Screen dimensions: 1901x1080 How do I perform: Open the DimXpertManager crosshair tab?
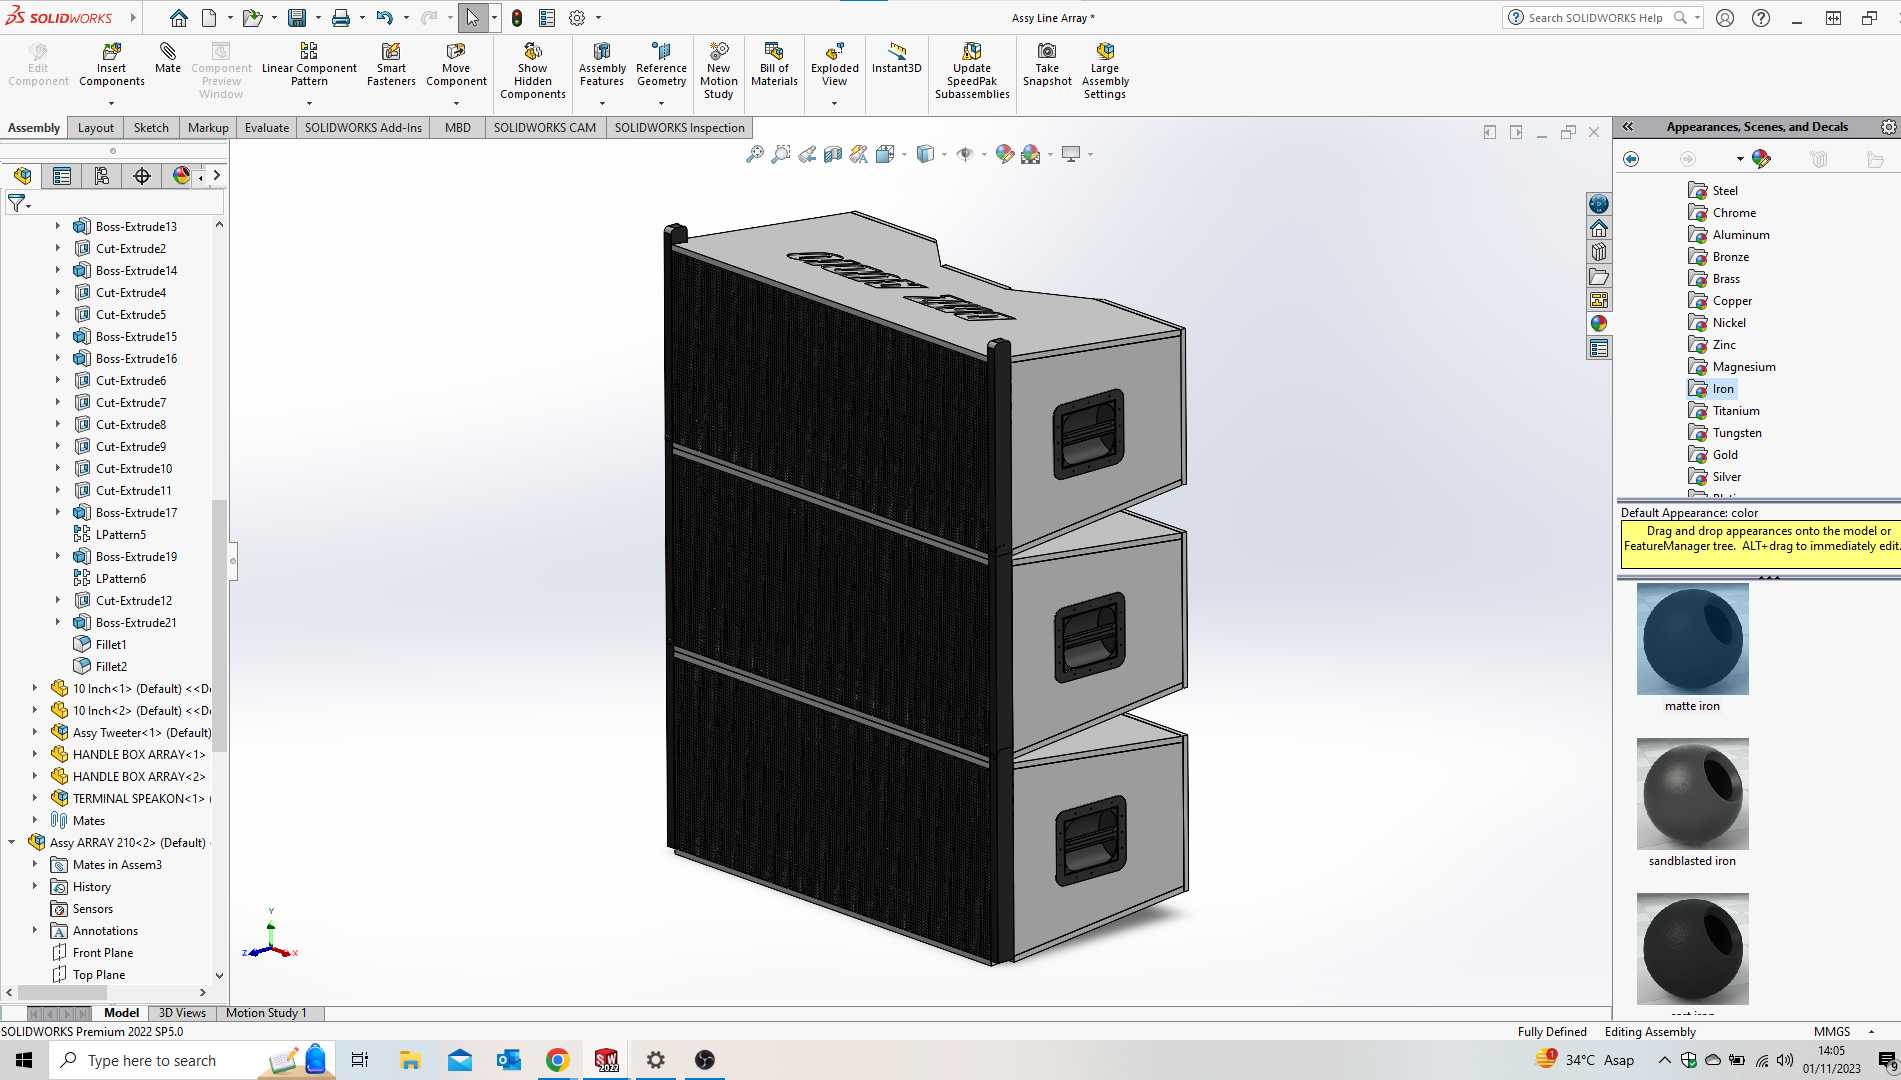coord(142,176)
